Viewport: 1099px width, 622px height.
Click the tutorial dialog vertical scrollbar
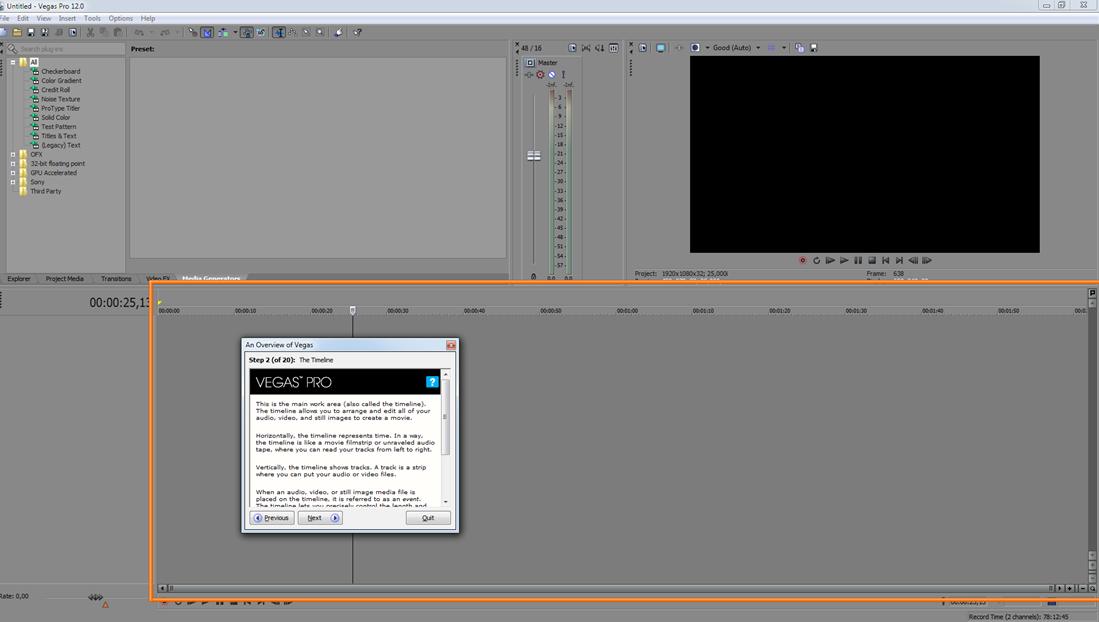point(445,438)
